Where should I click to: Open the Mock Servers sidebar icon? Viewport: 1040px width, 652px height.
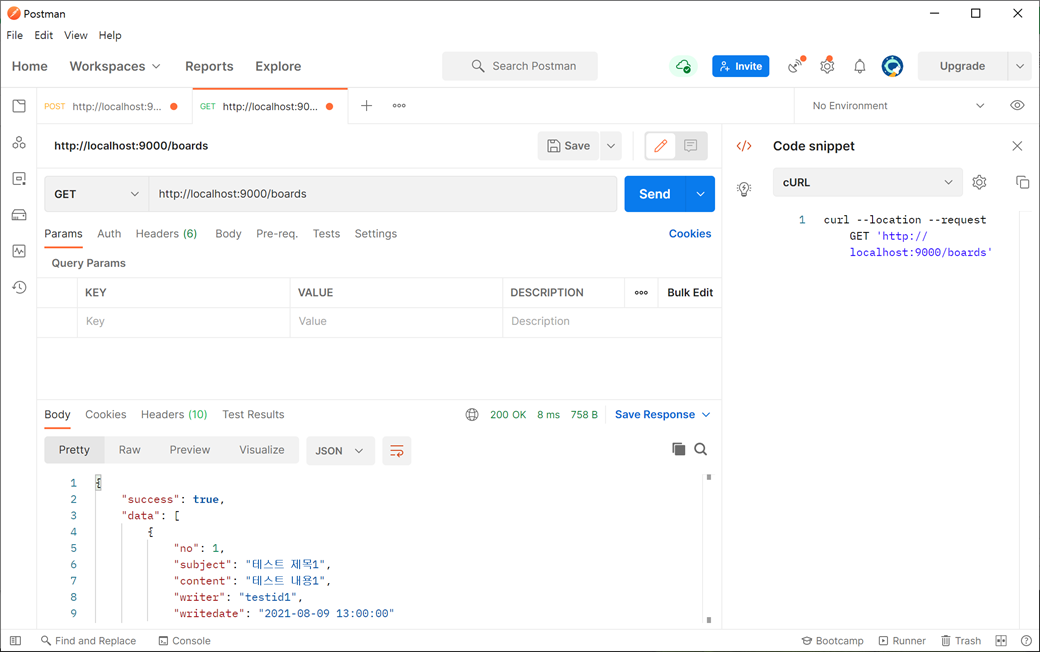click(19, 215)
